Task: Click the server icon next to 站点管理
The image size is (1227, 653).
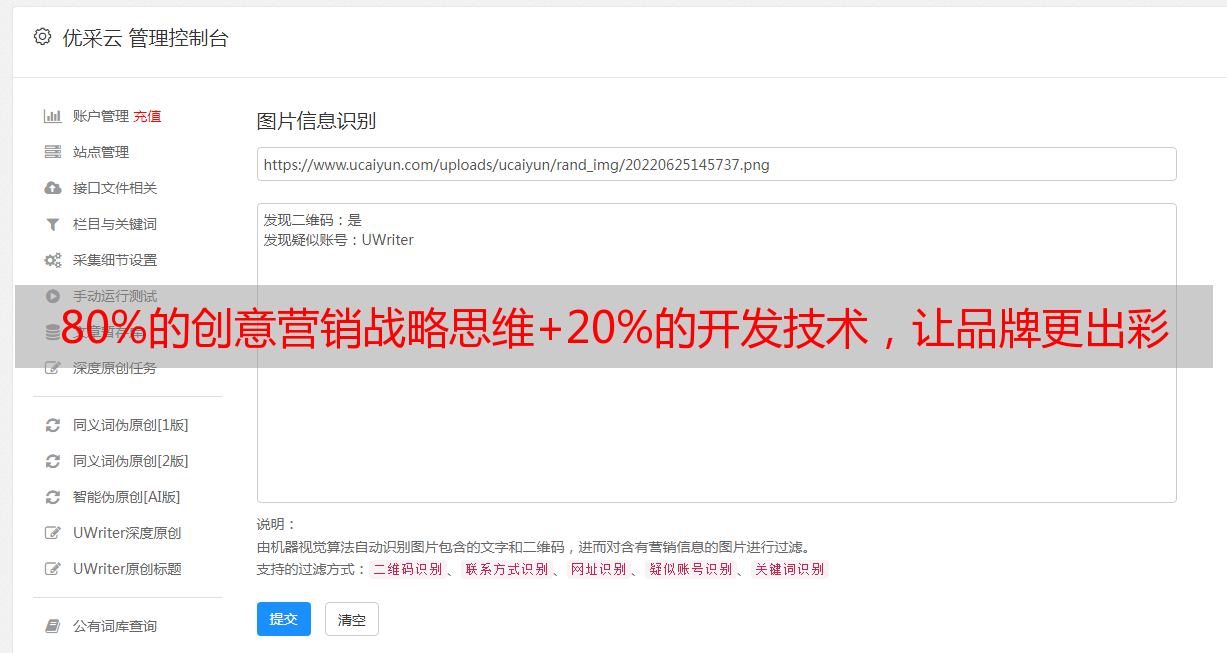Action: pyautogui.click(x=53, y=152)
